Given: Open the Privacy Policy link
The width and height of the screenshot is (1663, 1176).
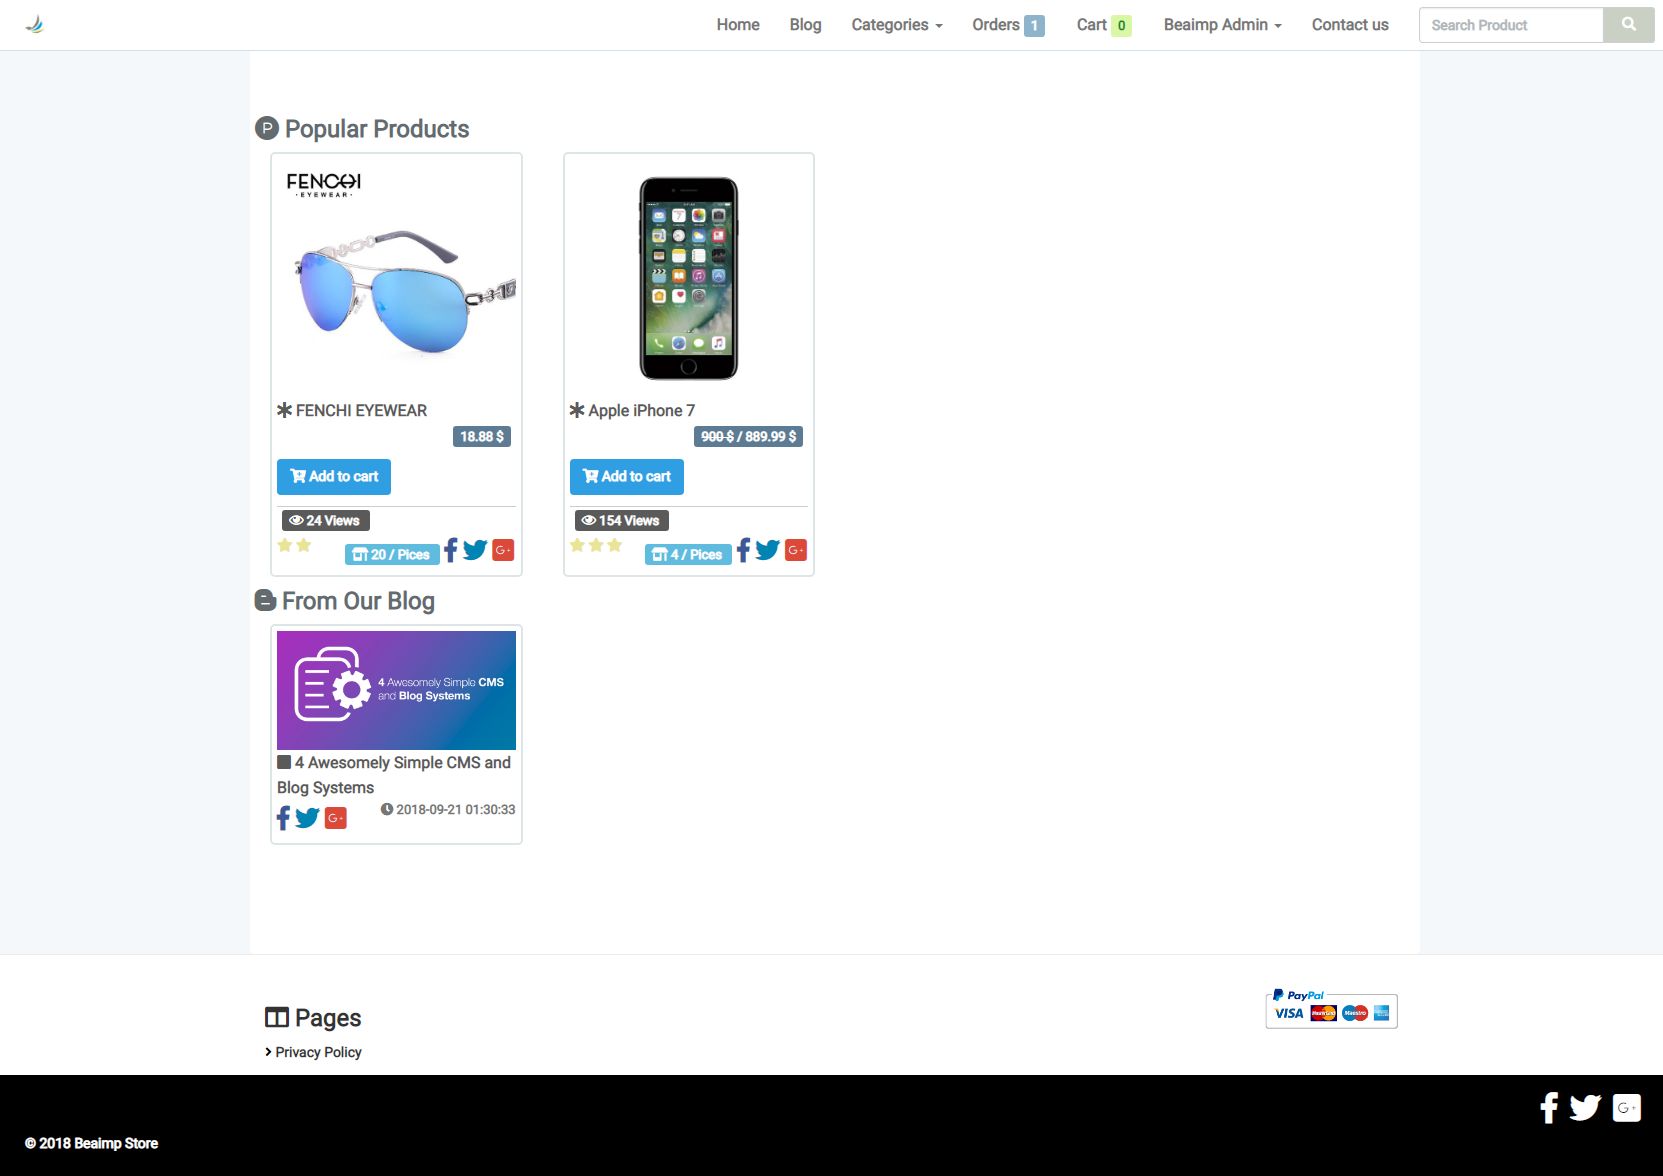Looking at the screenshot, I should [x=318, y=1052].
